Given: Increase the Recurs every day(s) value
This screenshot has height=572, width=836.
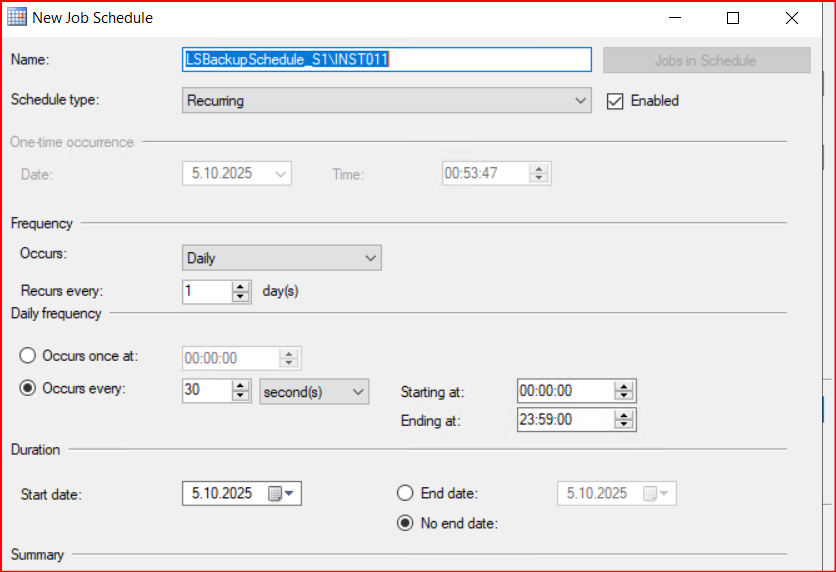Looking at the screenshot, I should coord(240,286).
